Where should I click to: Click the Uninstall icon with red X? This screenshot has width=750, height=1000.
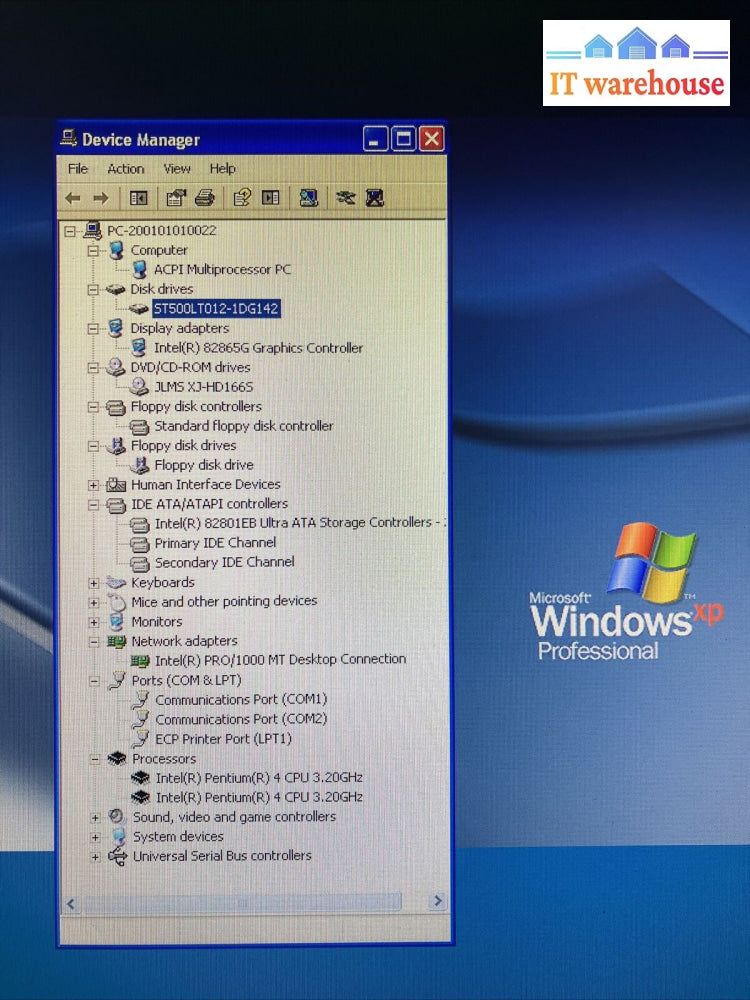(x=375, y=198)
